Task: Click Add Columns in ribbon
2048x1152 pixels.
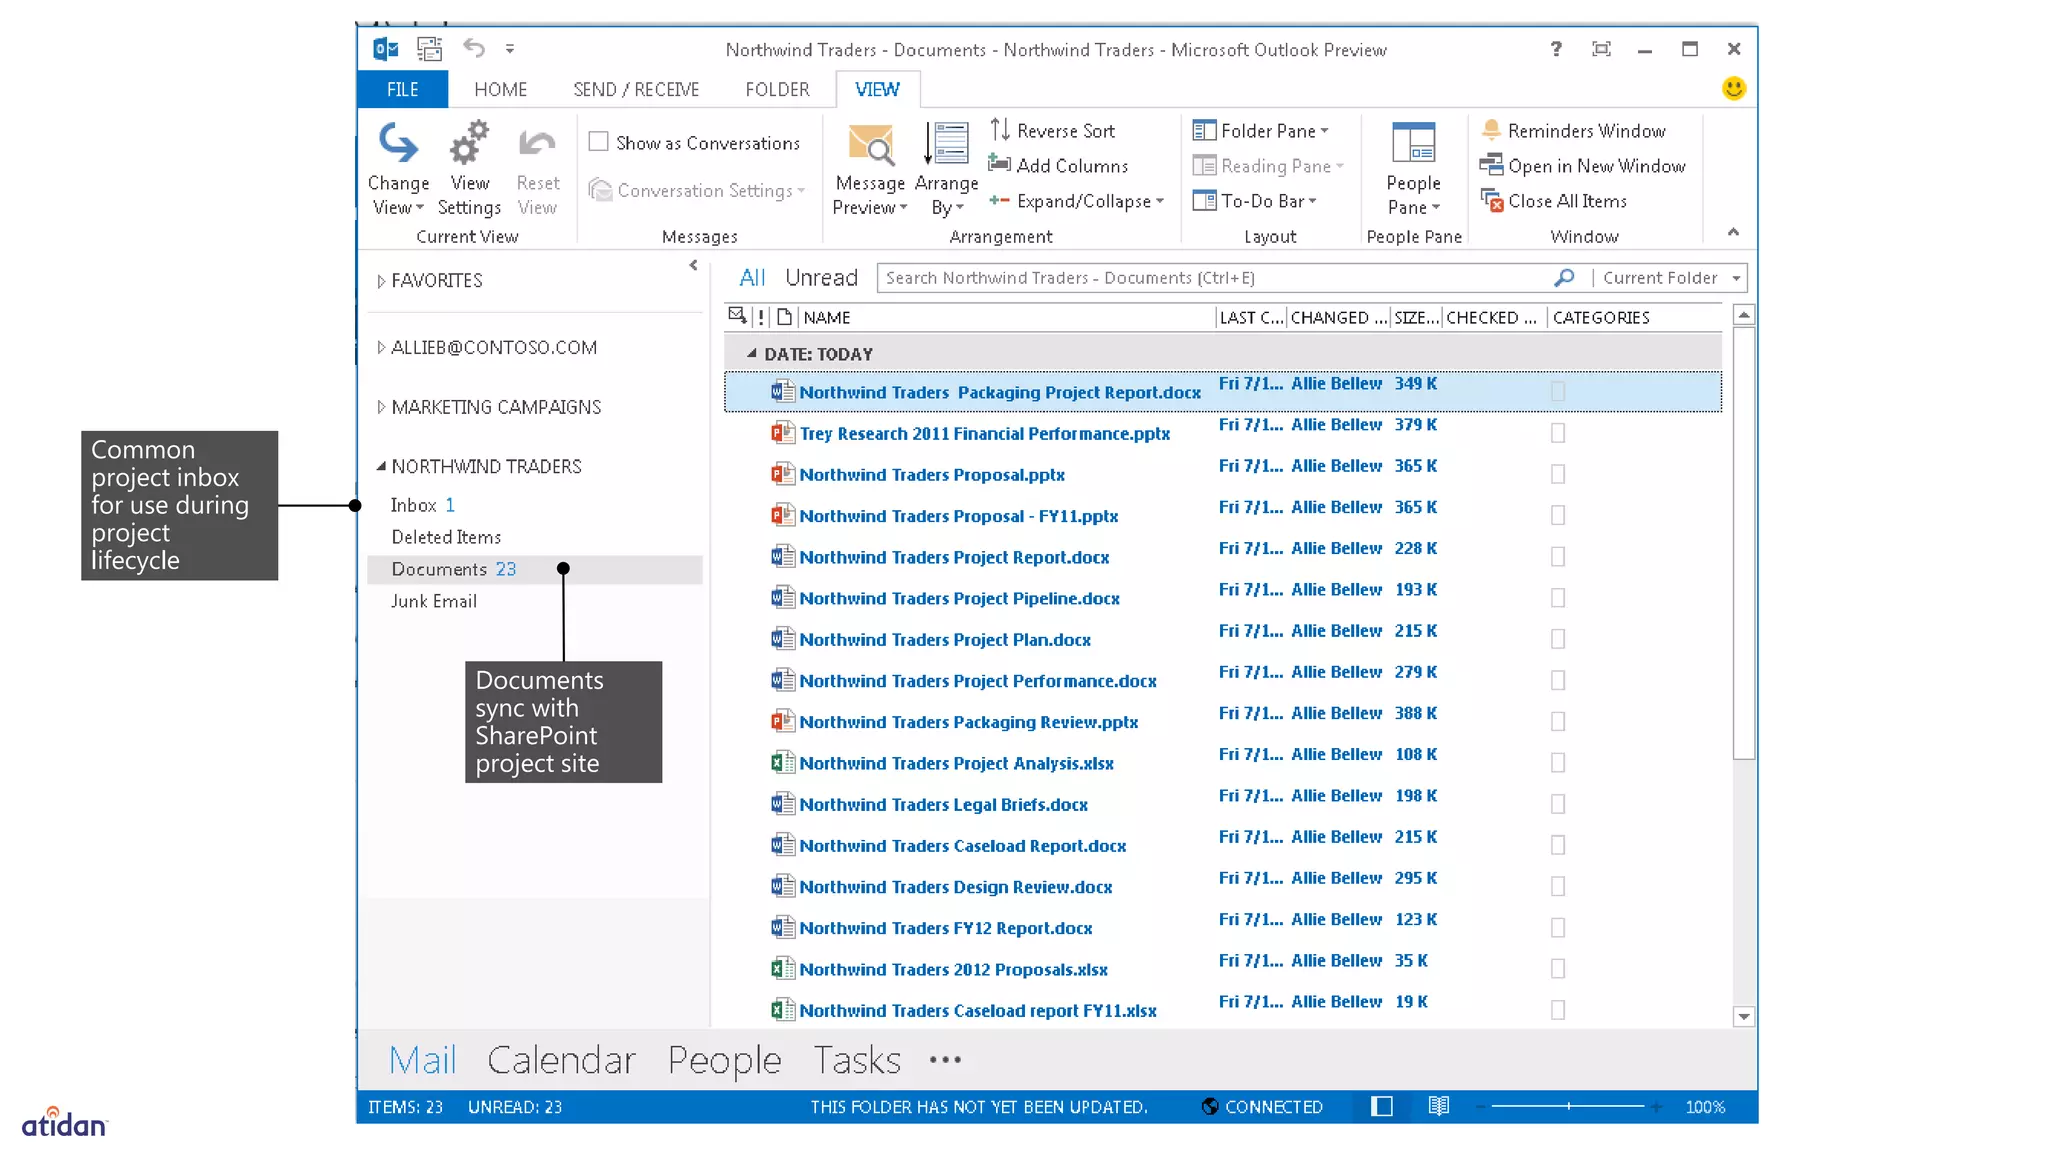Action: [x=1058, y=165]
